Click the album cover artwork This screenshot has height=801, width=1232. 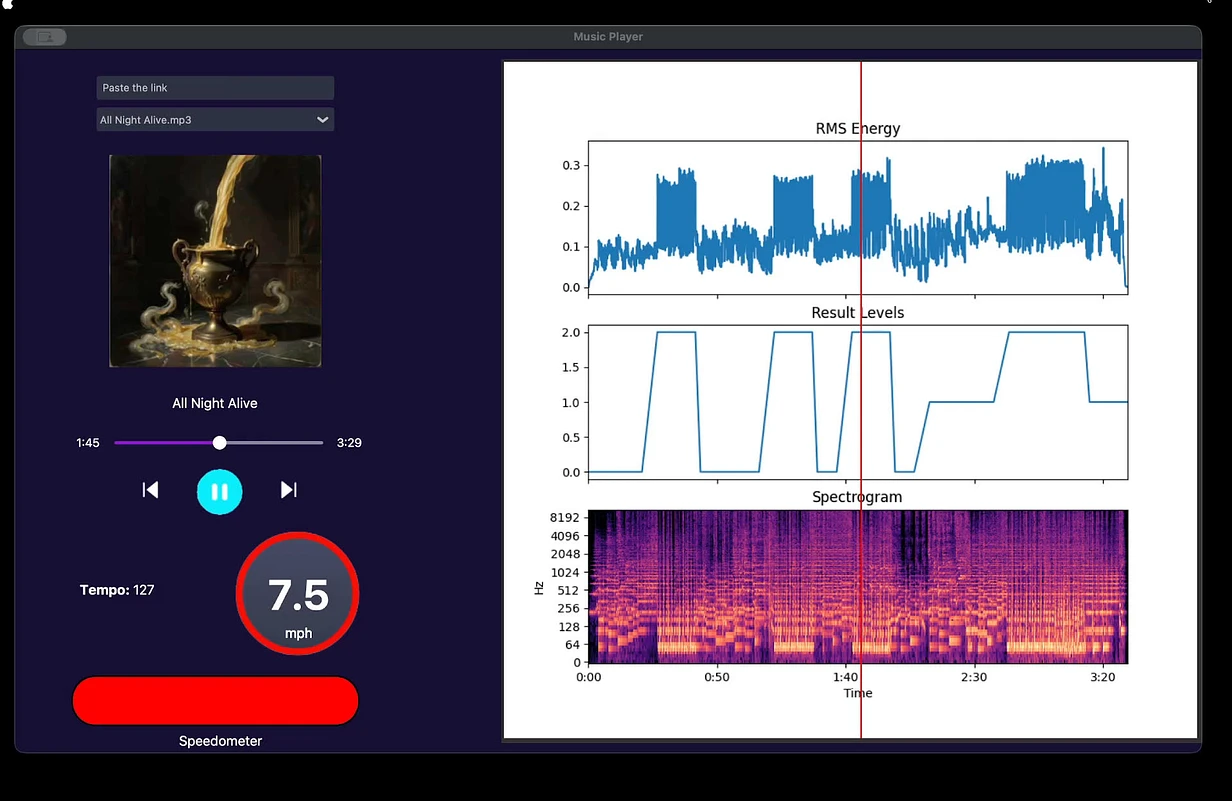(215, 261)
